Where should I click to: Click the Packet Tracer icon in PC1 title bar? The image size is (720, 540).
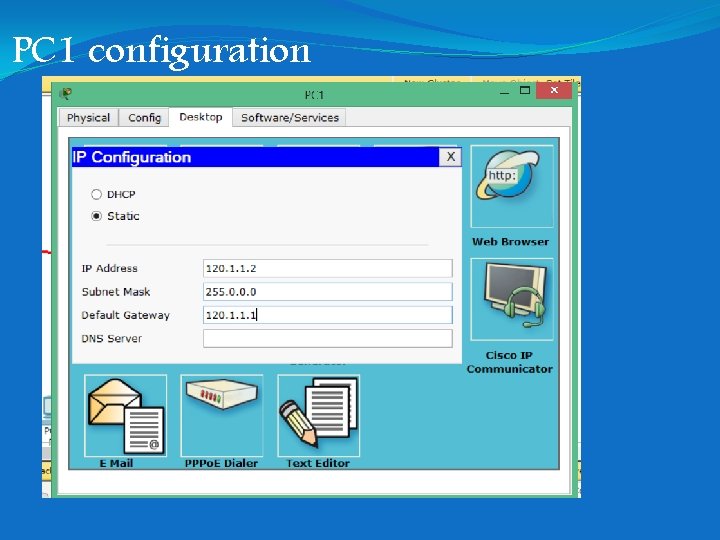66,94
